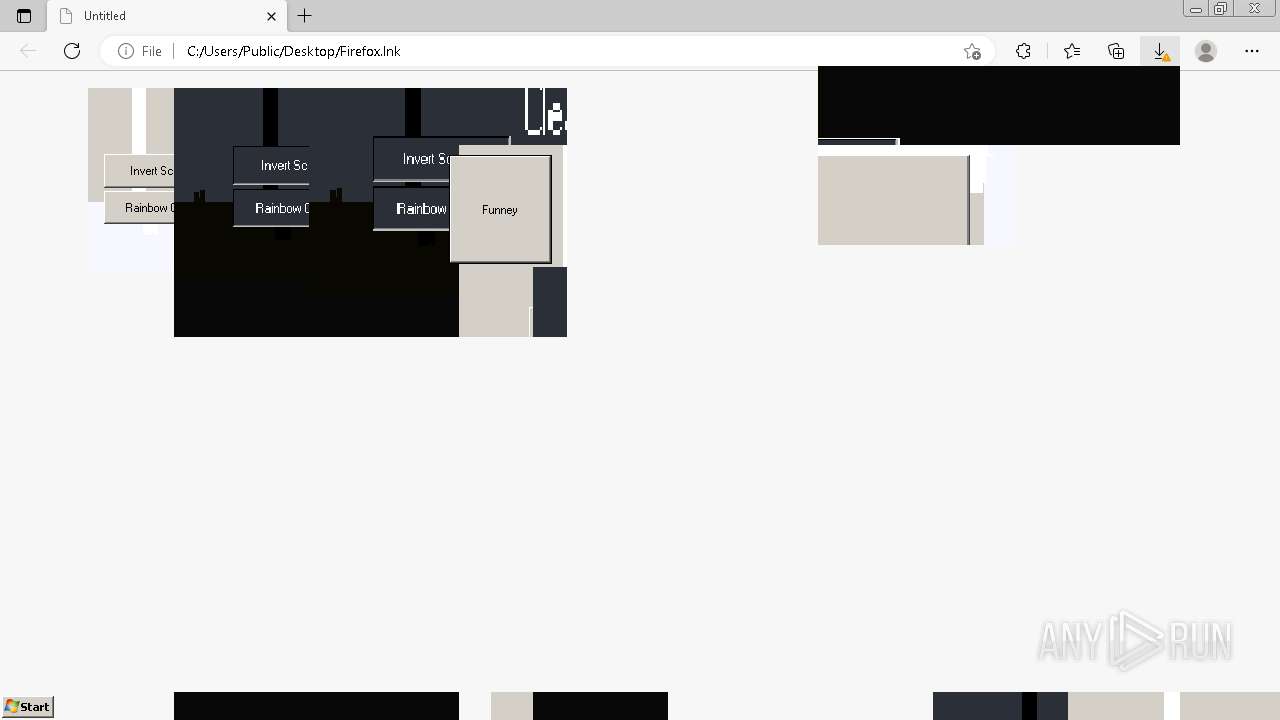The image size is (1280, 720).
Task: Open the tab actions menu icon
Action: [x=24, y=16]
